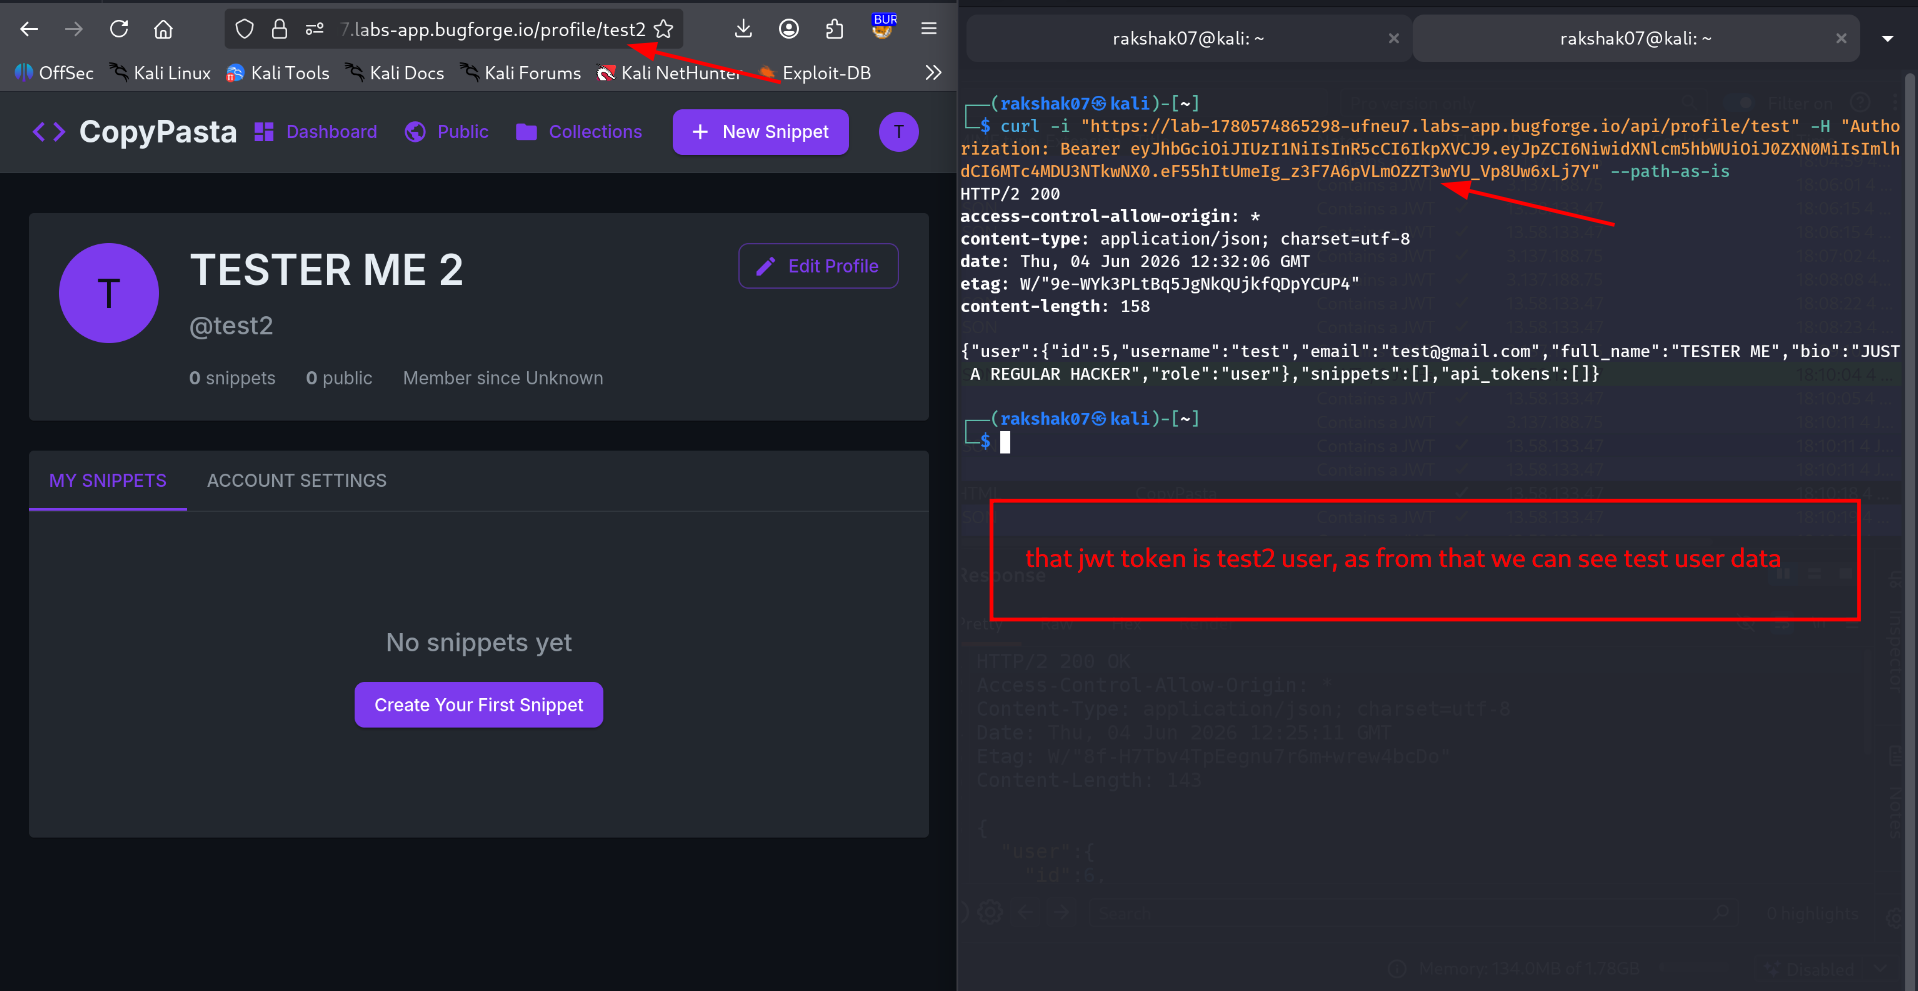Image resolution: width=1918 pixels, height=991 pixels.
Task: Click '0 public' count text
Action: (339, 378)
